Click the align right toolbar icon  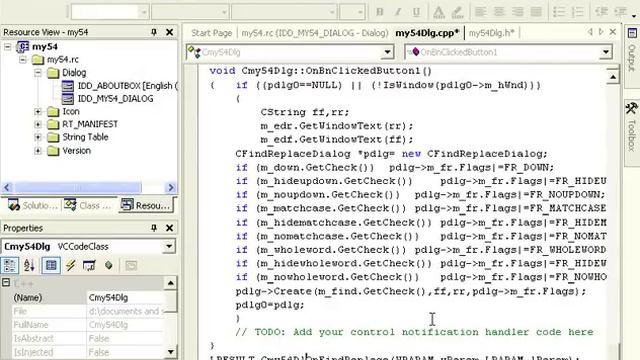[x=518, y=12]
